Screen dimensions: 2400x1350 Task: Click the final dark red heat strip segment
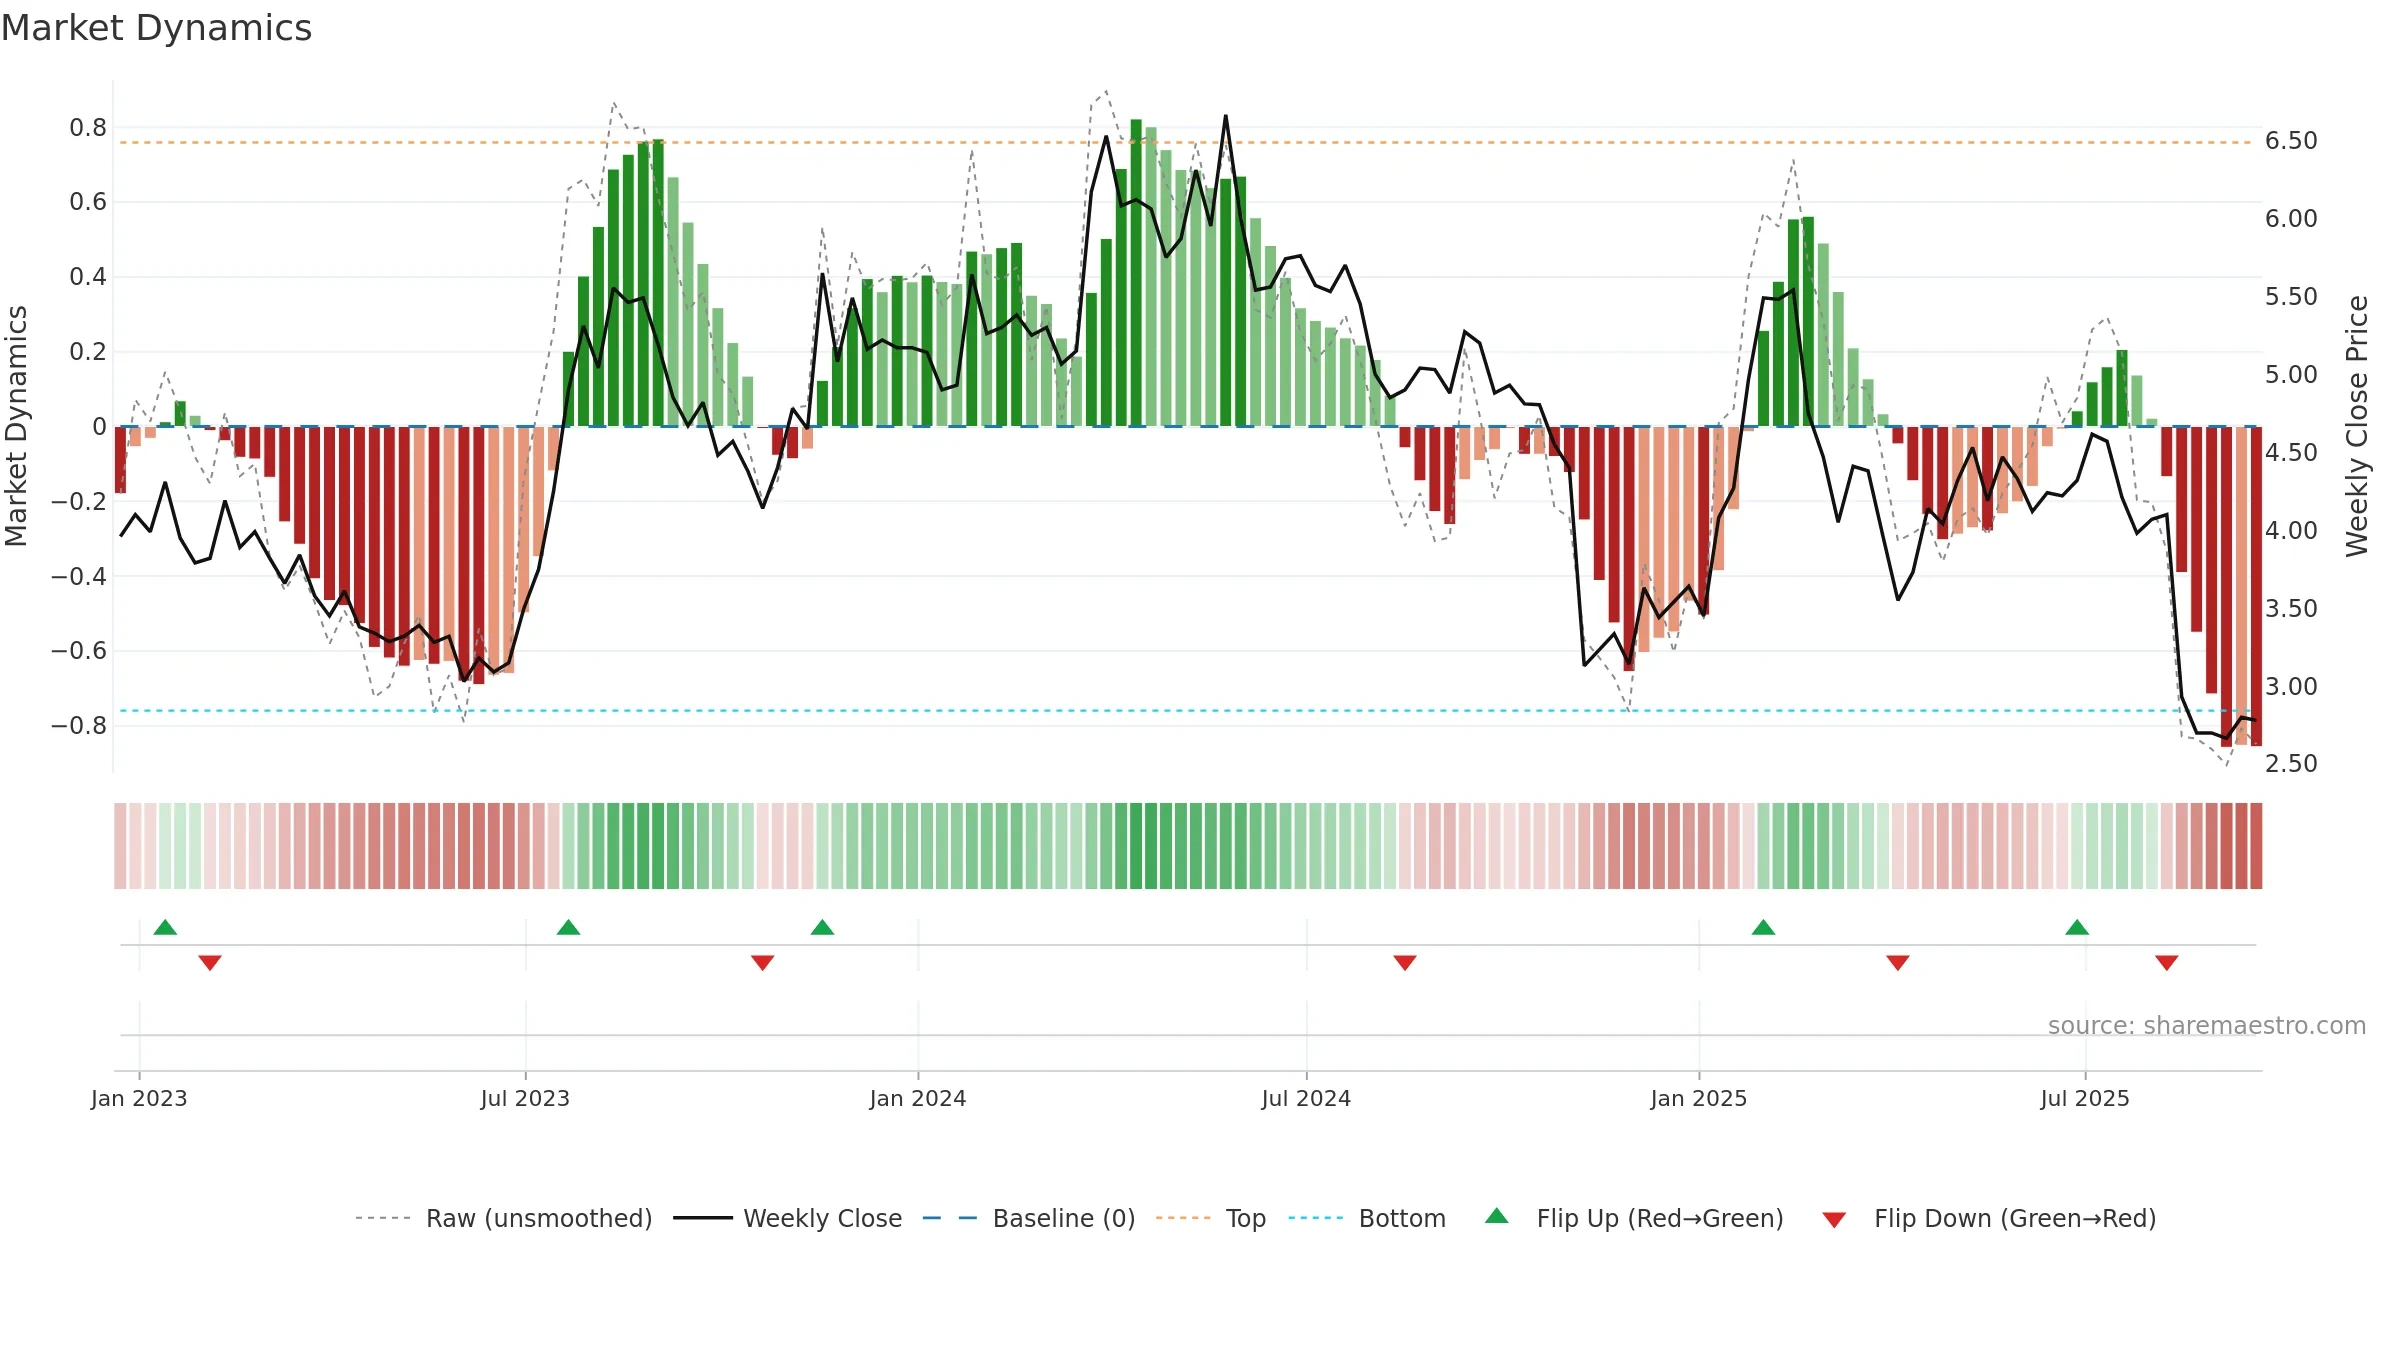tap(2256, 846)
